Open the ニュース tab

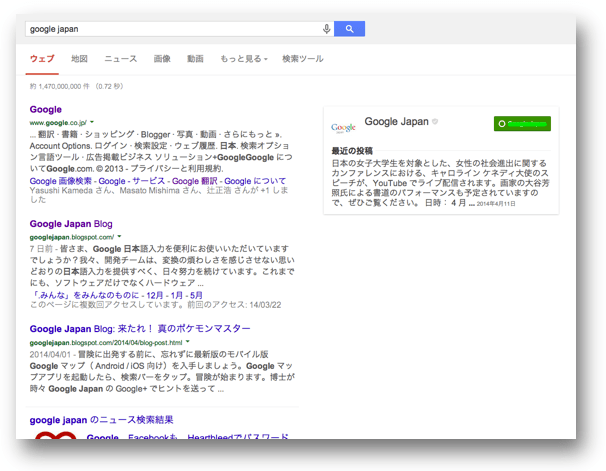[121, 59]
